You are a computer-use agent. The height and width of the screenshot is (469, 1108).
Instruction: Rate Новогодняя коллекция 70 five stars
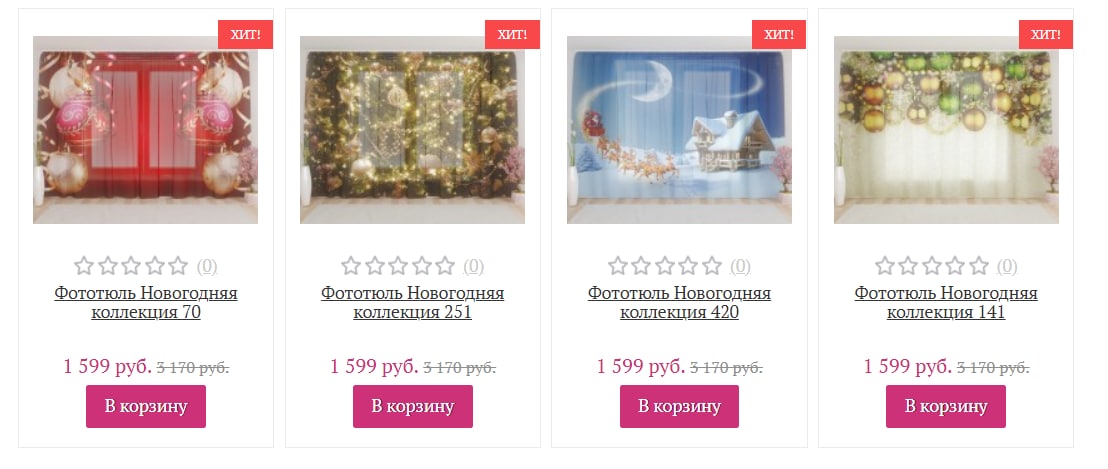tap(178, 266)
